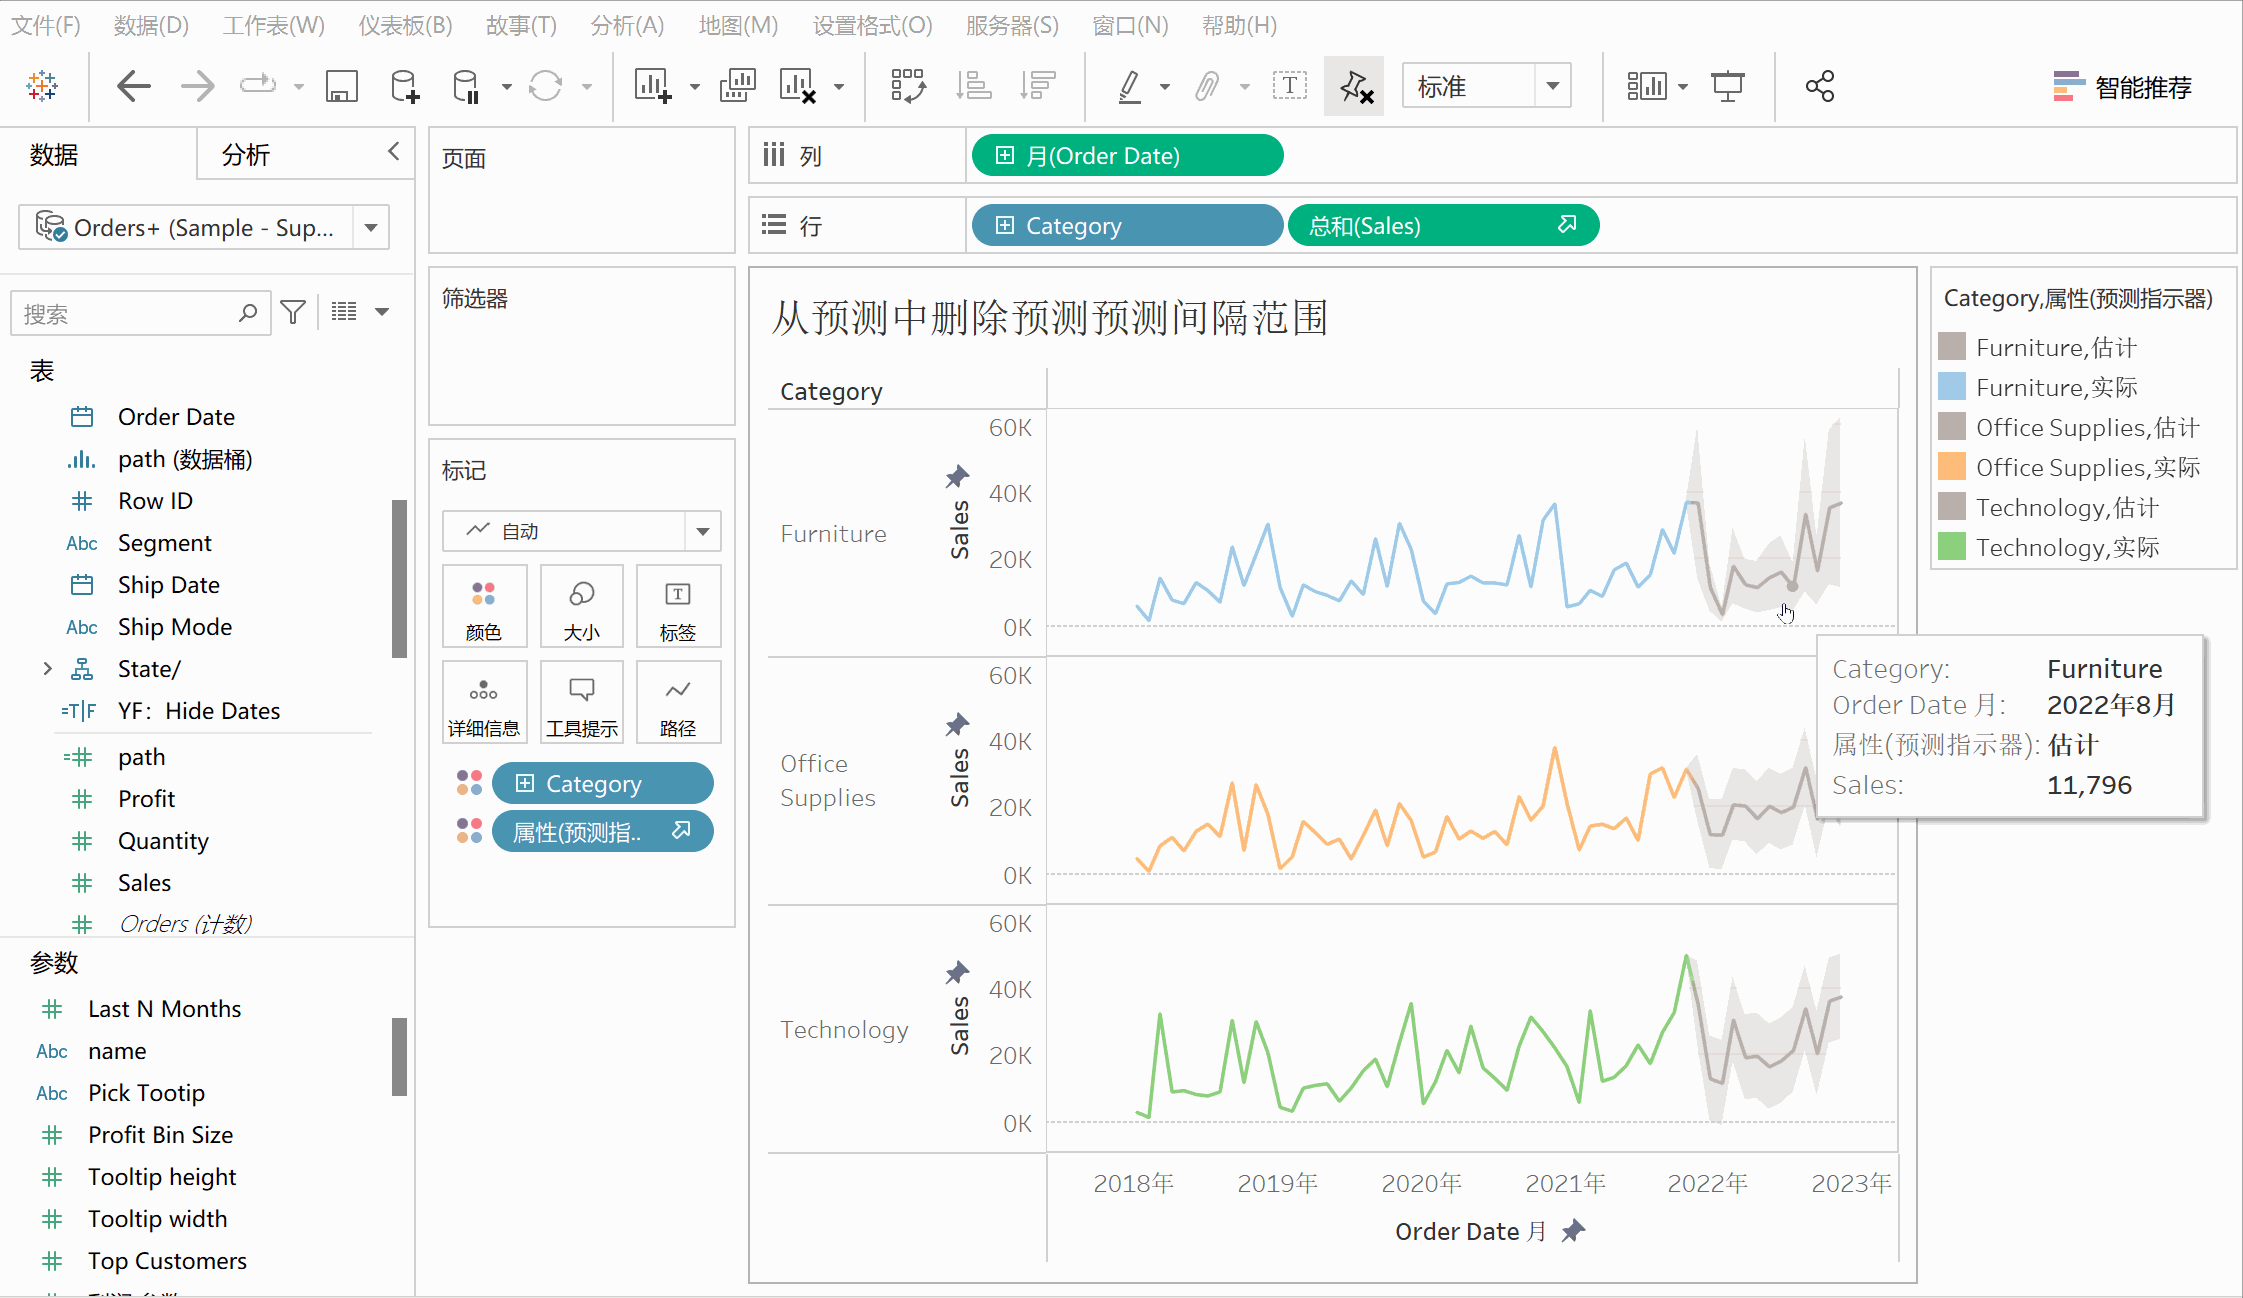Click the Swap rows and columns icon

pyautogui.click(x=908, y=87)
